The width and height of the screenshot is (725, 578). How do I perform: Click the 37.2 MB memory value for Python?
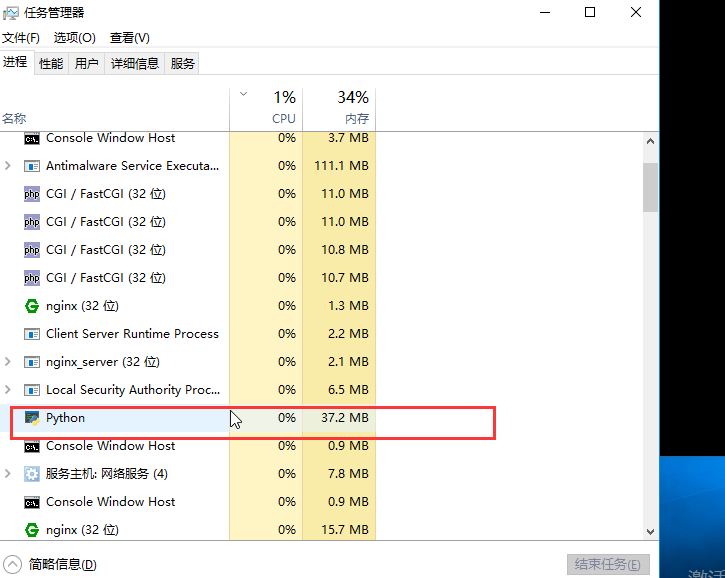pos(345,418)
